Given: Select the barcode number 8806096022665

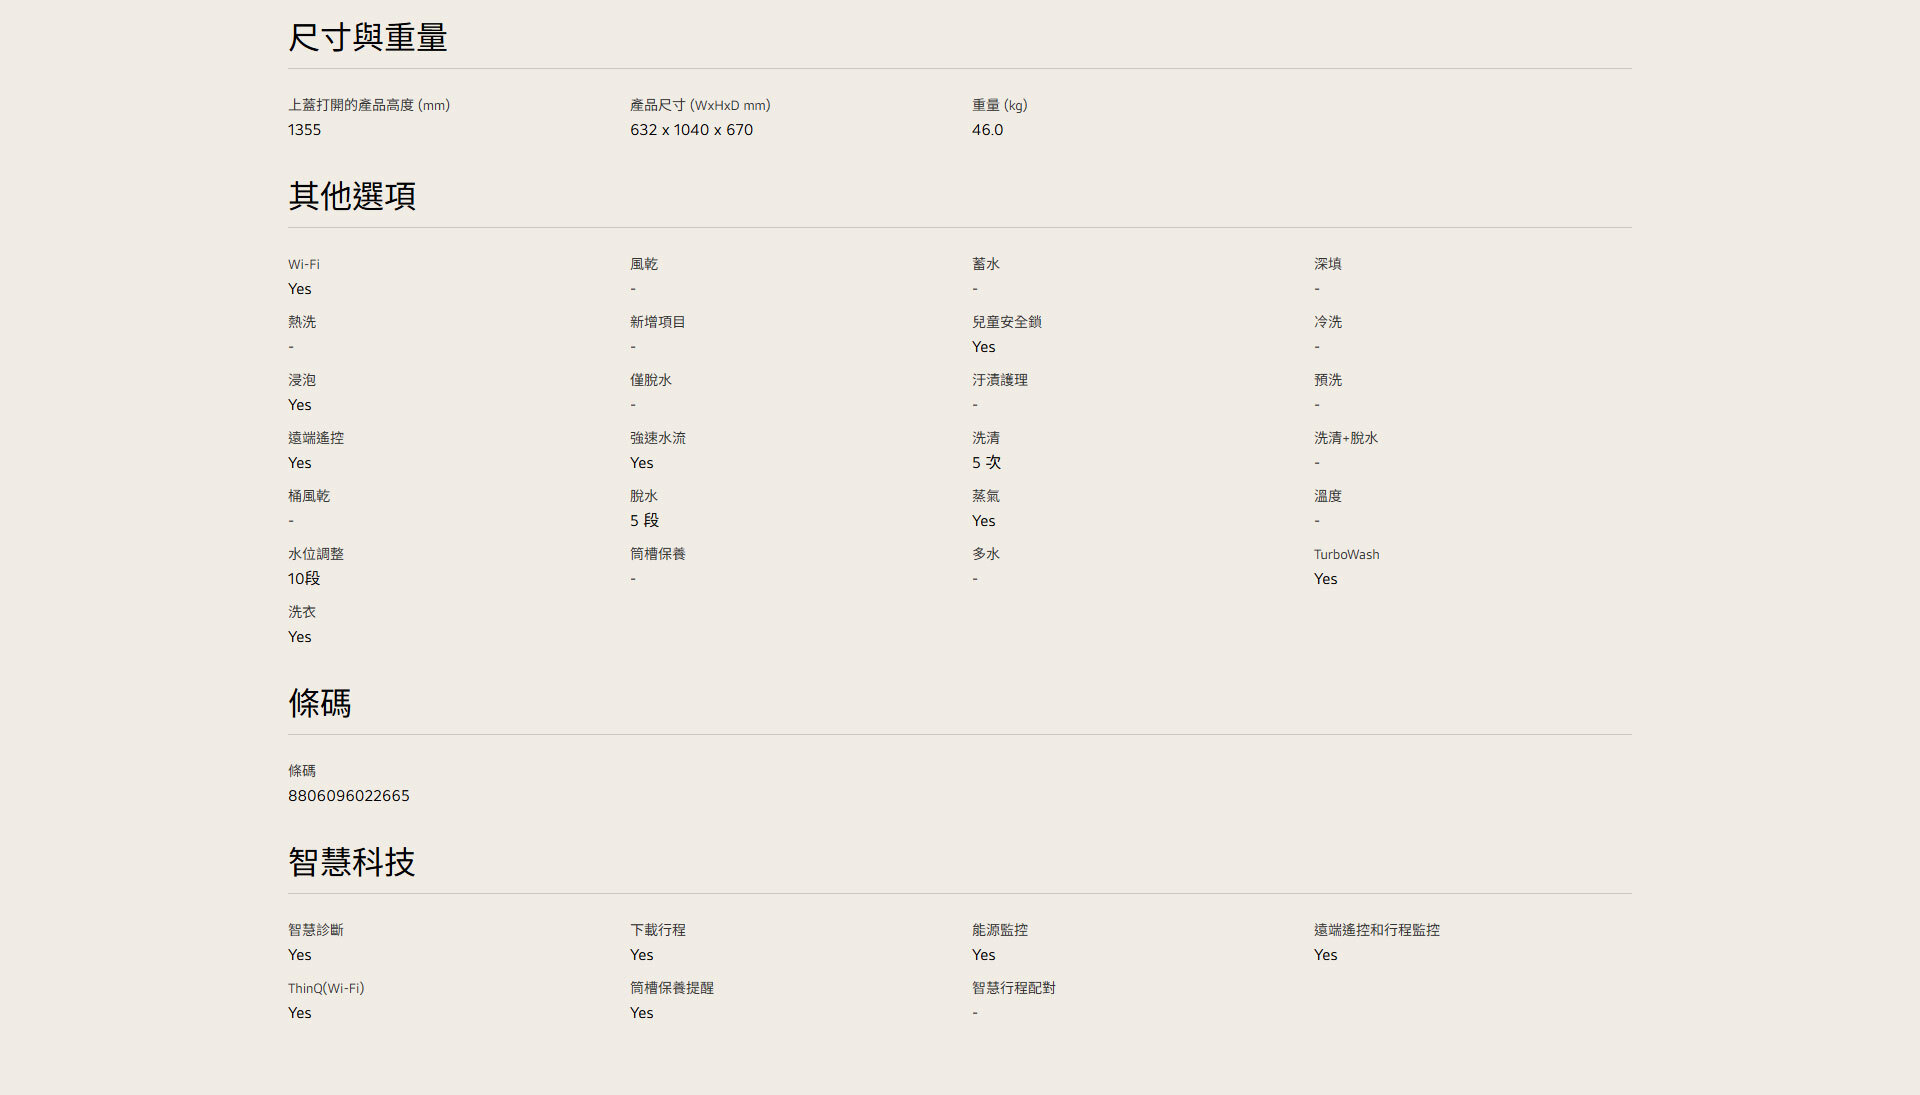Looking at the screenshot, I should click(x=348, y=796).
